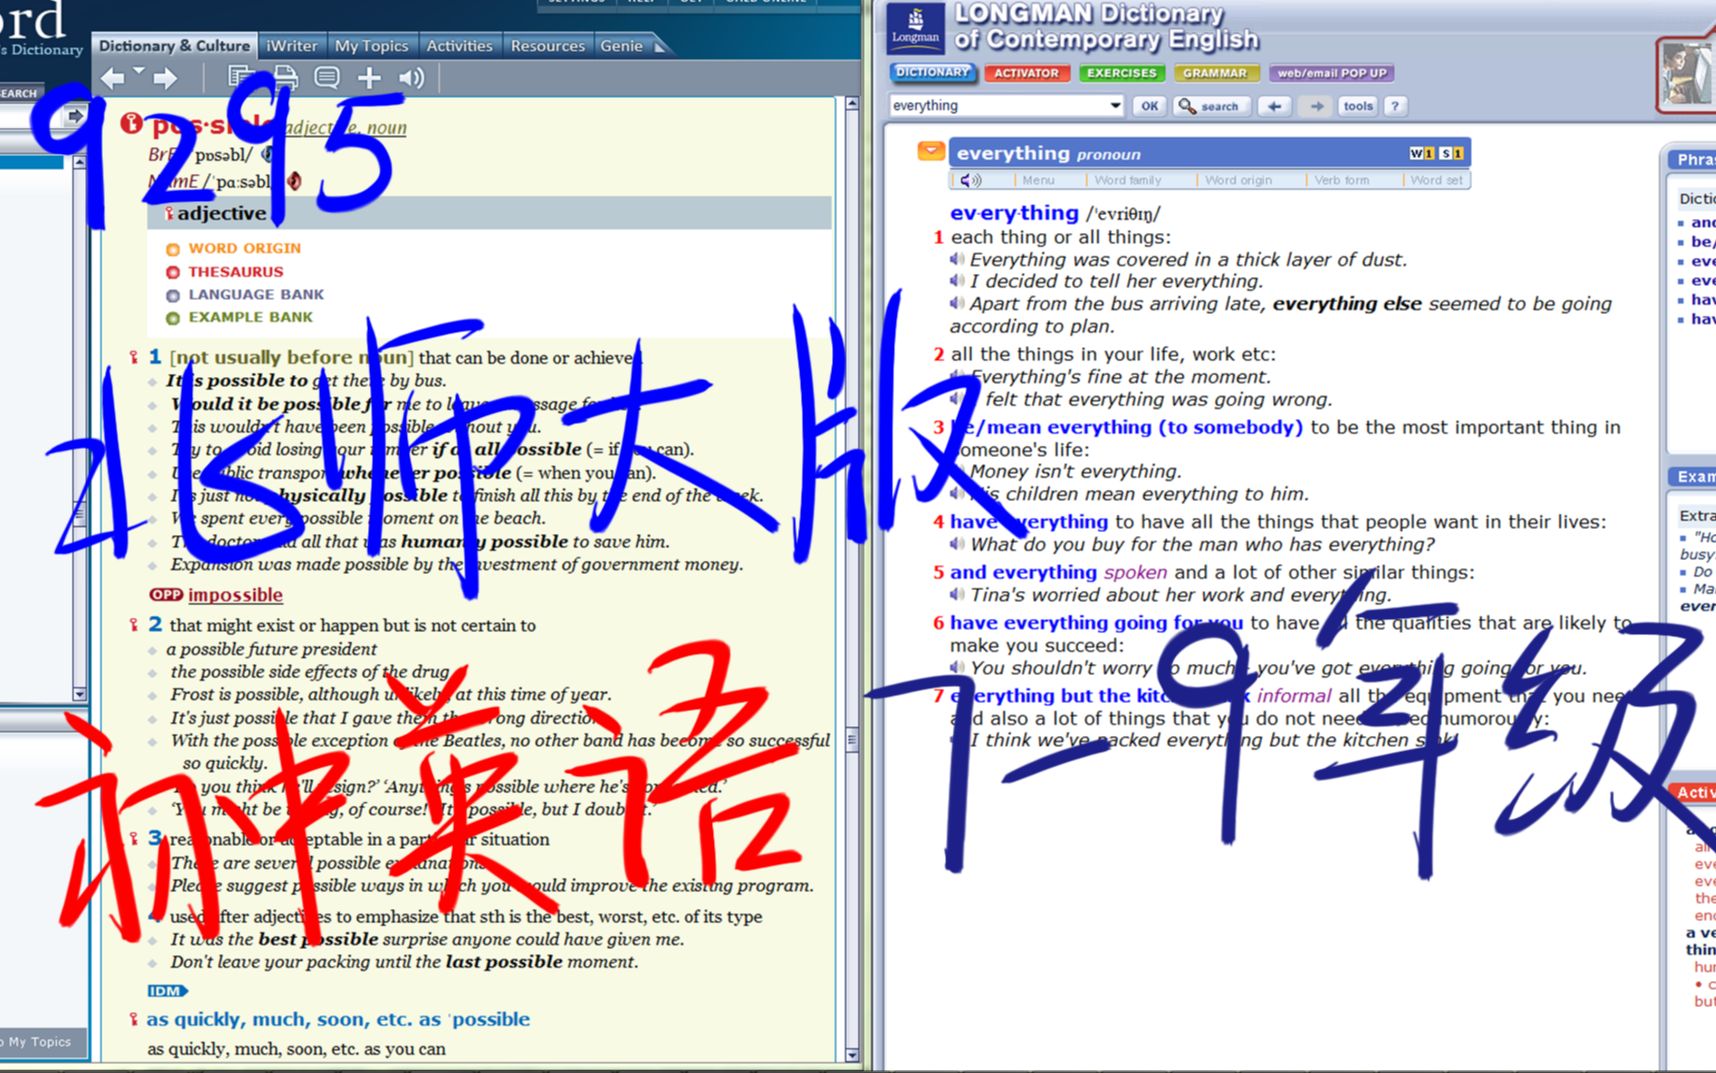1716x1073 pixels.
Task: Print the Oxford entry with printer icon
Action: 286,78
